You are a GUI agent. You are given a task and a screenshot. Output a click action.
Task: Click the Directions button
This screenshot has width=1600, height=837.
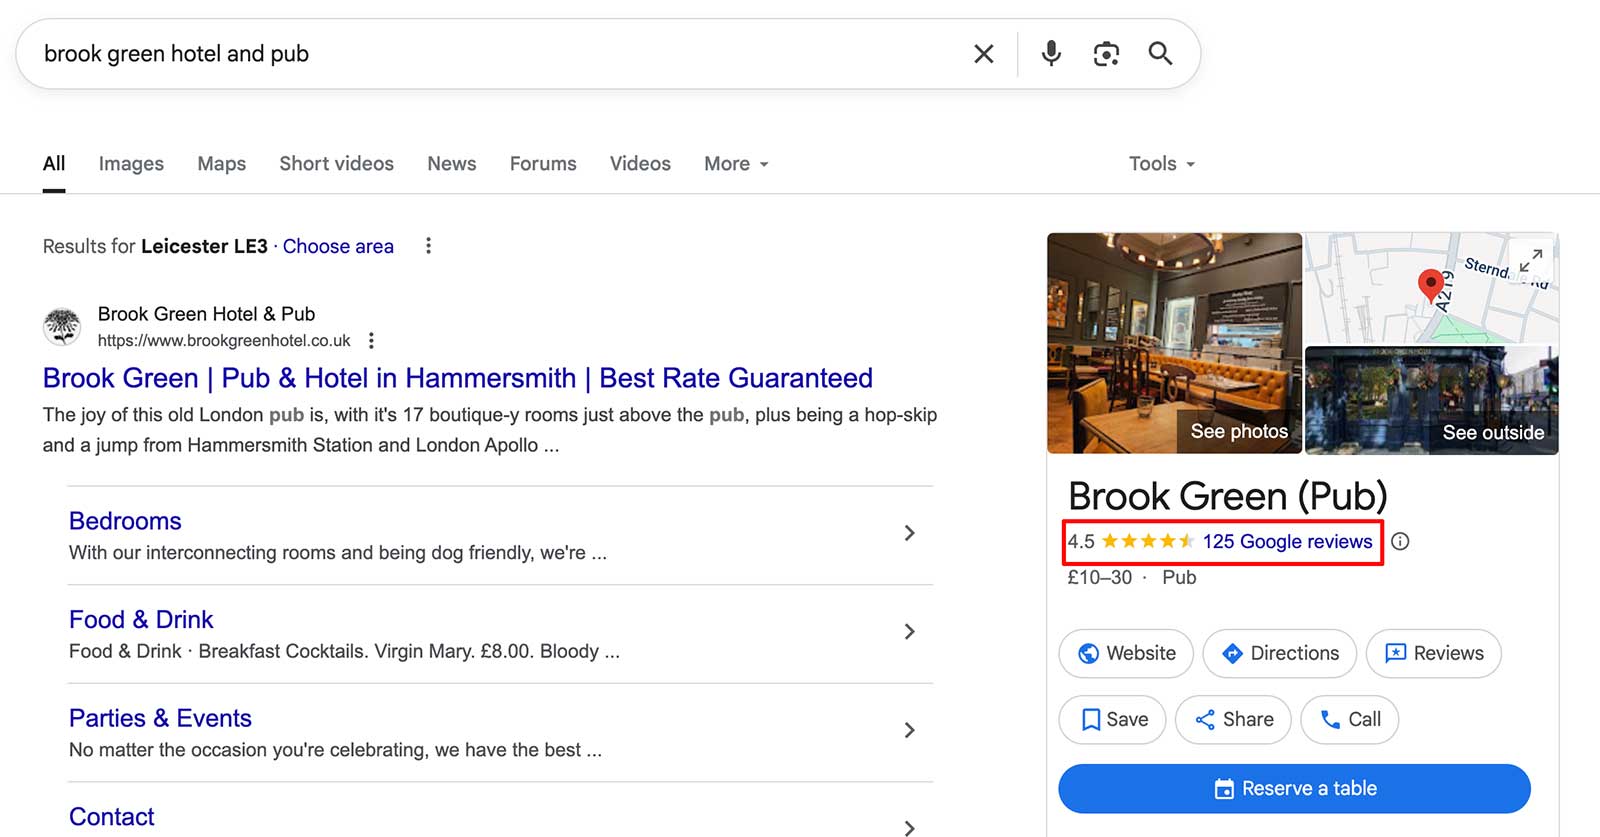pyautogui.click(x=1279, y=654)
